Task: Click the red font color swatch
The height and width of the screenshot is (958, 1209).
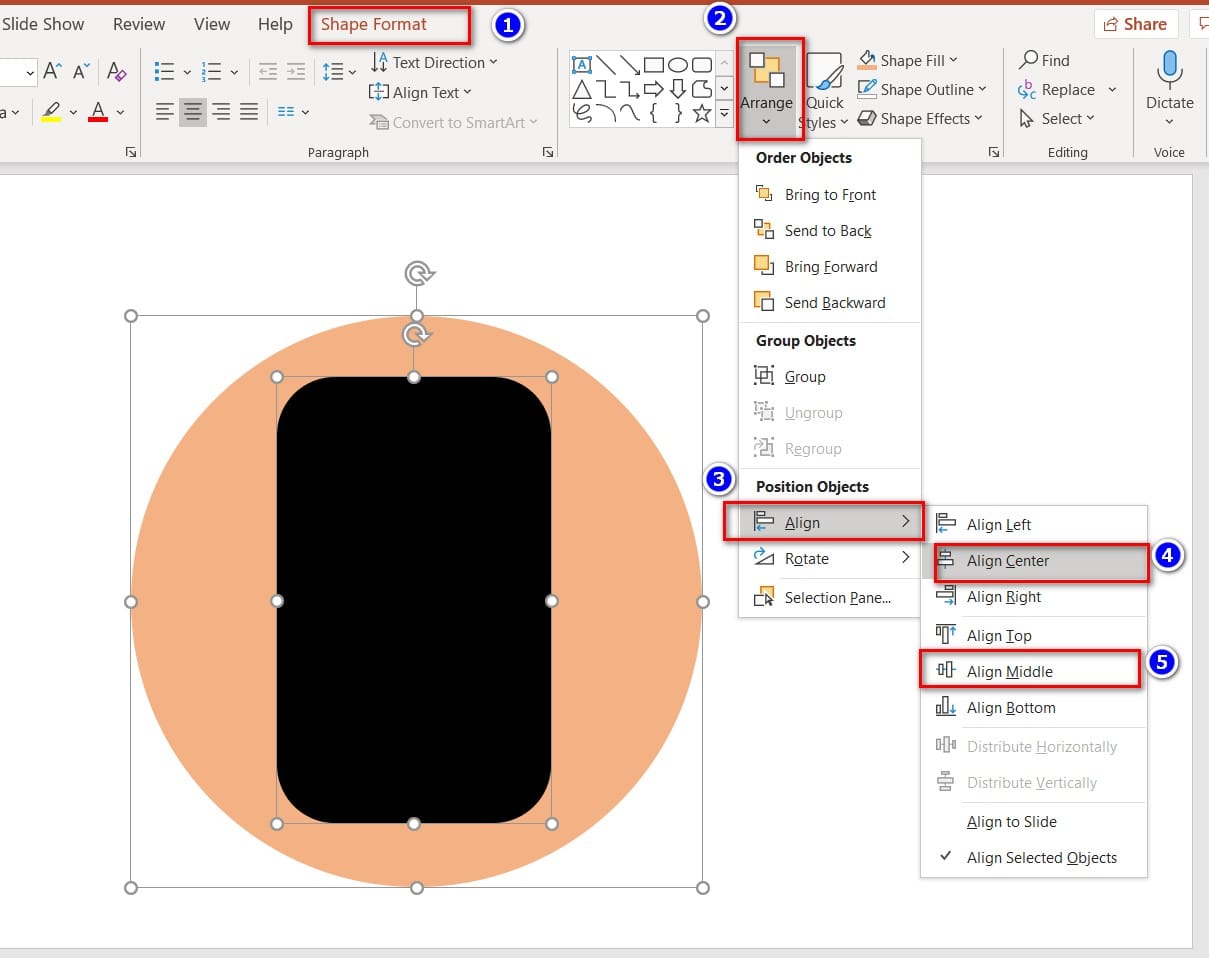Action: 98,112
